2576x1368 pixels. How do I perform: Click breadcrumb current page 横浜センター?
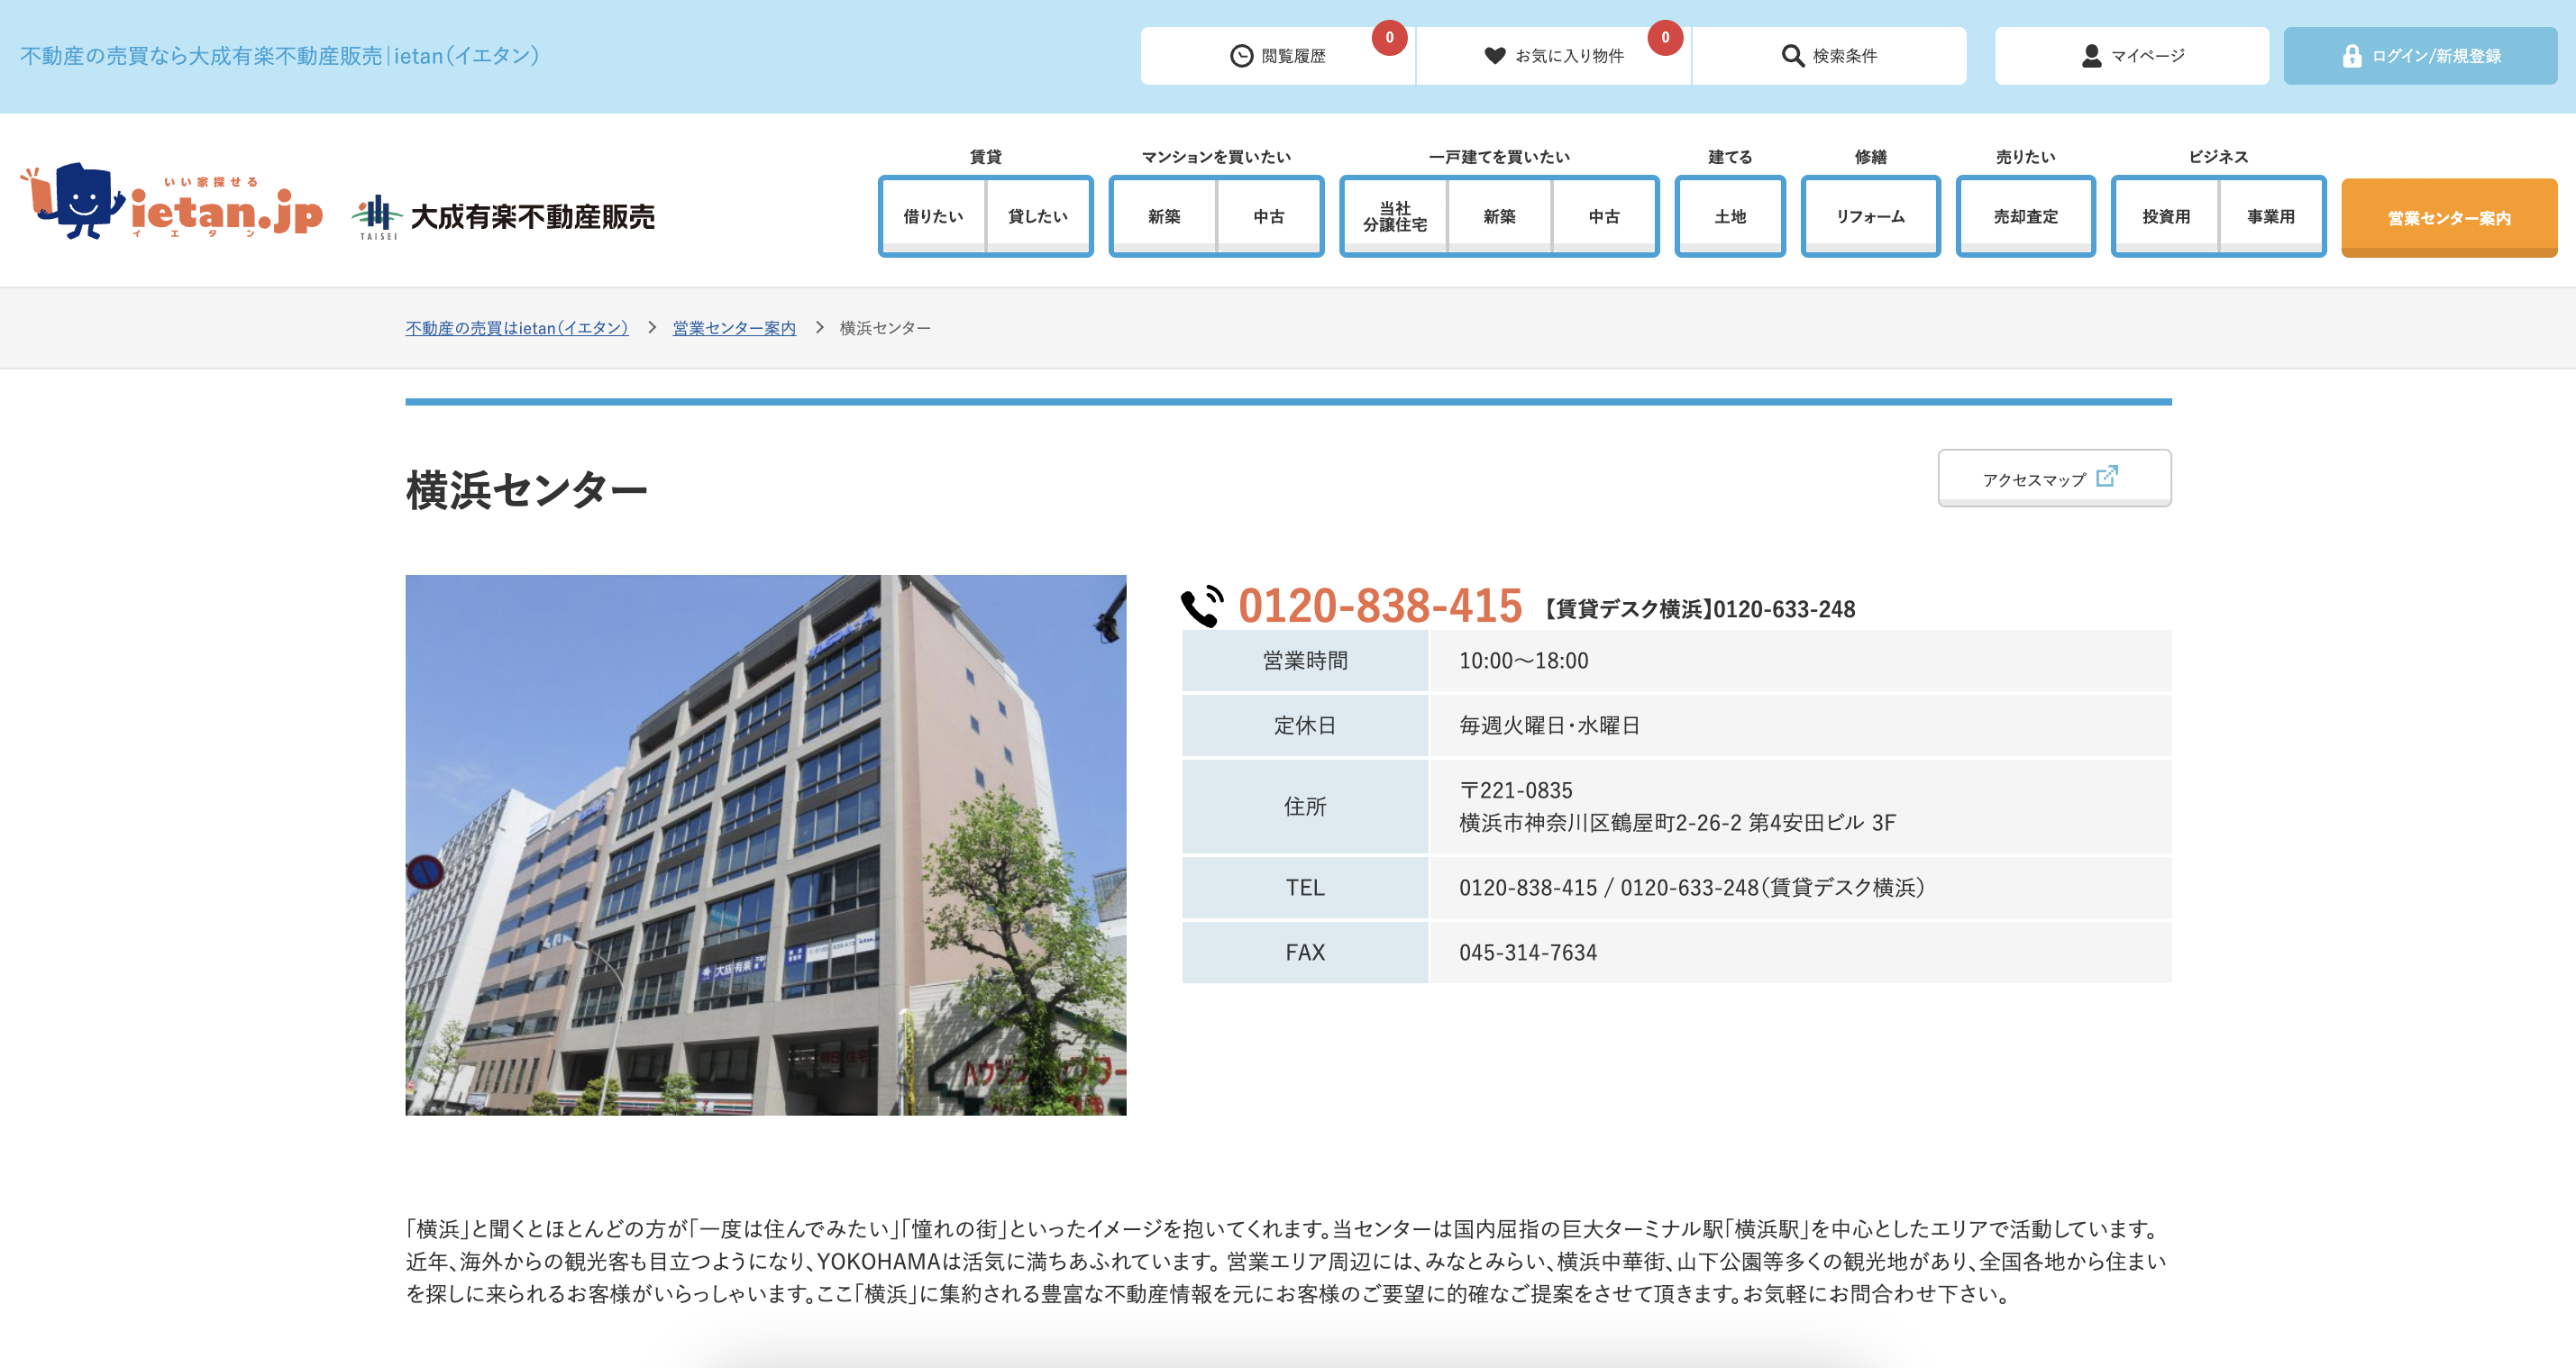(885, 328)
